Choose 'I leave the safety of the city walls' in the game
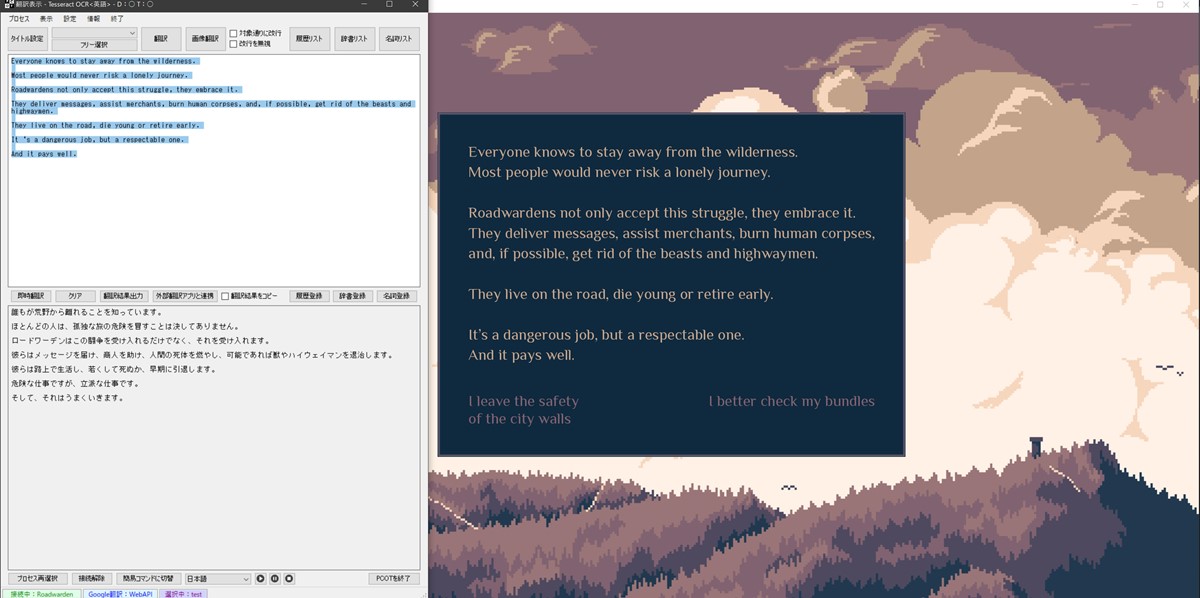 click(523, 410)
